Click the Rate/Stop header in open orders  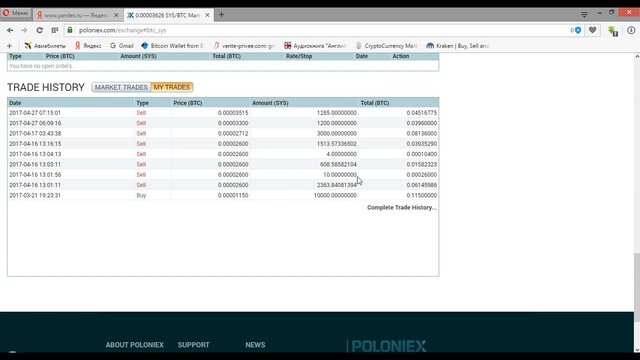click(x=299, y=56)
